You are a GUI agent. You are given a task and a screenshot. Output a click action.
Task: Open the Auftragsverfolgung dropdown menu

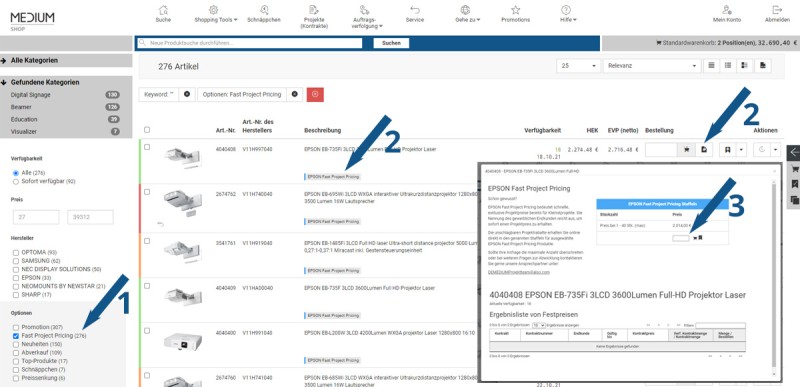(367, 17)
